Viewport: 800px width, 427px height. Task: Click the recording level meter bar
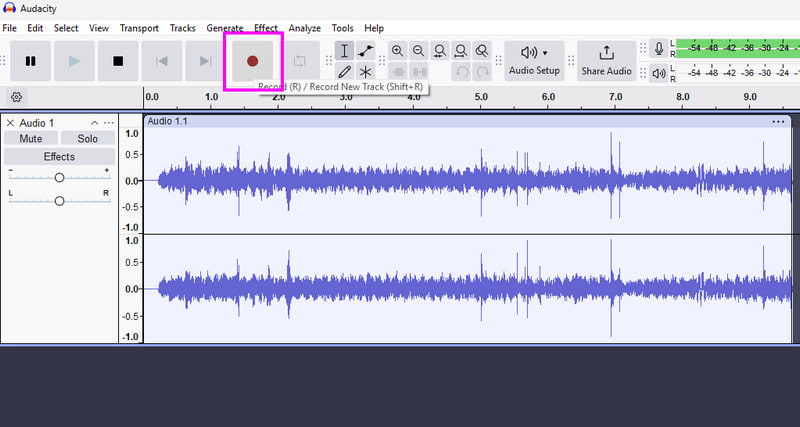pos(738,49)
